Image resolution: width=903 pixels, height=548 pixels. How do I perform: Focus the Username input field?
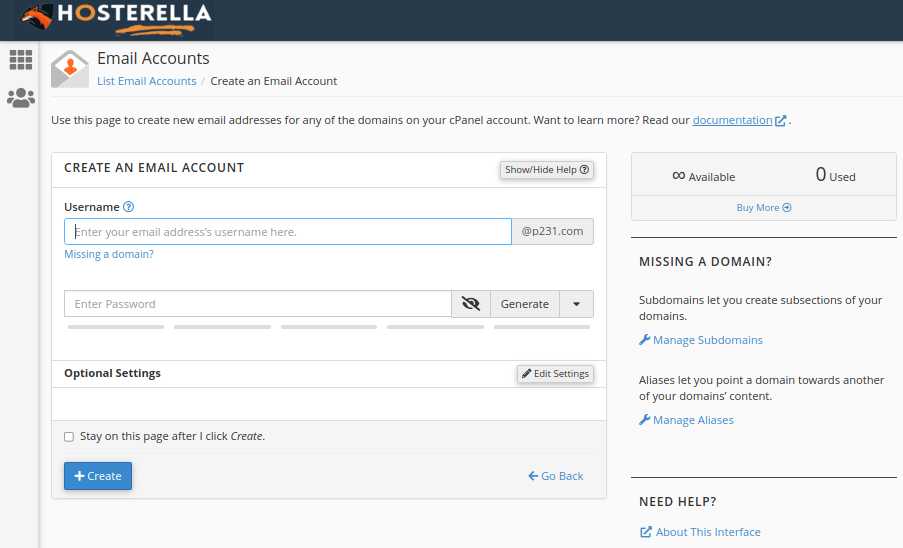pos(288,232)
